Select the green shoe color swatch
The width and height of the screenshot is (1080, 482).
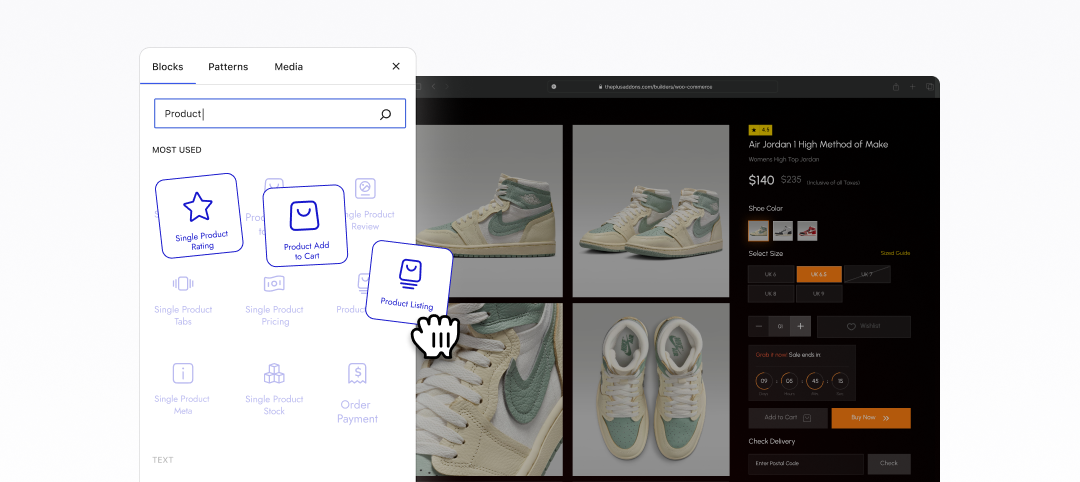(758, 231)
